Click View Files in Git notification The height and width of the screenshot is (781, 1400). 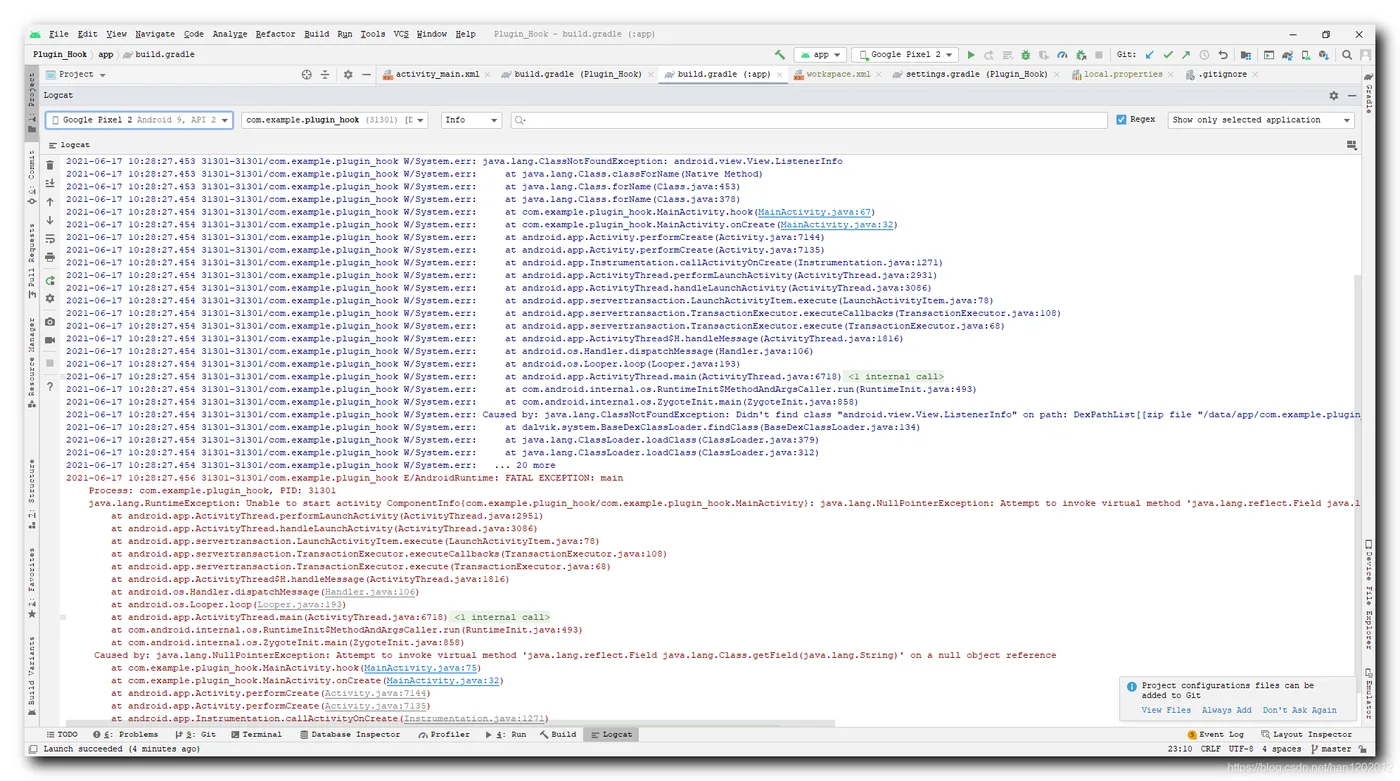point(1166,711)
